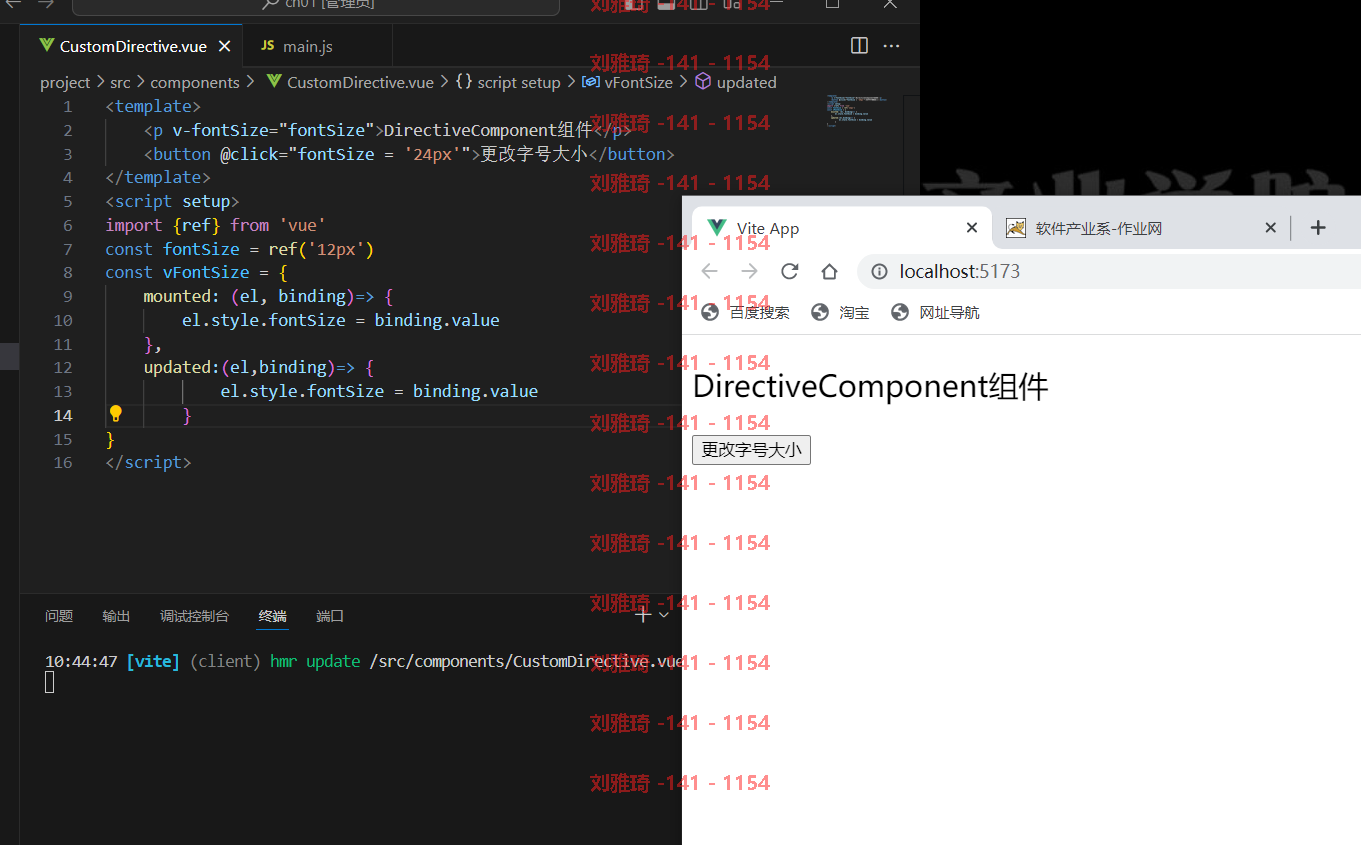Click the [vite] label in the terminal

[153, 661]
